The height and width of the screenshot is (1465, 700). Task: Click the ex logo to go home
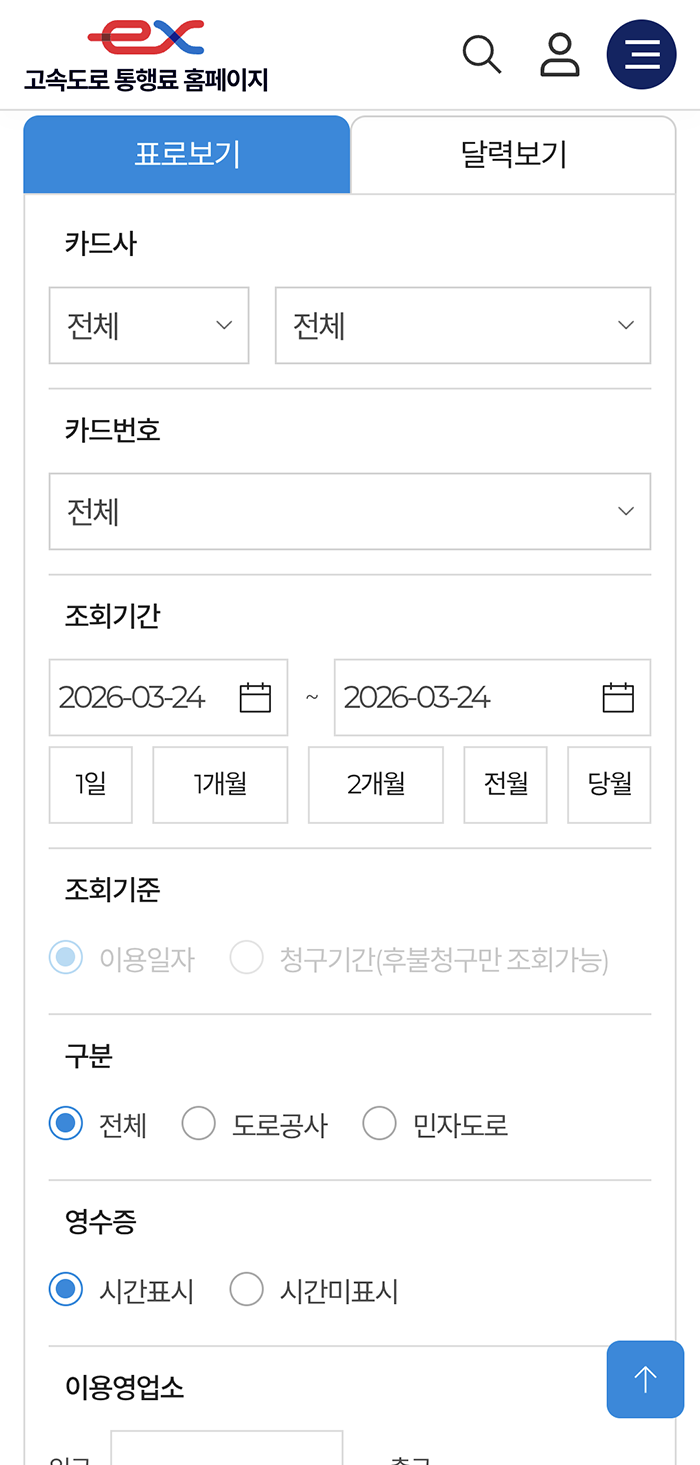[145, 35]
